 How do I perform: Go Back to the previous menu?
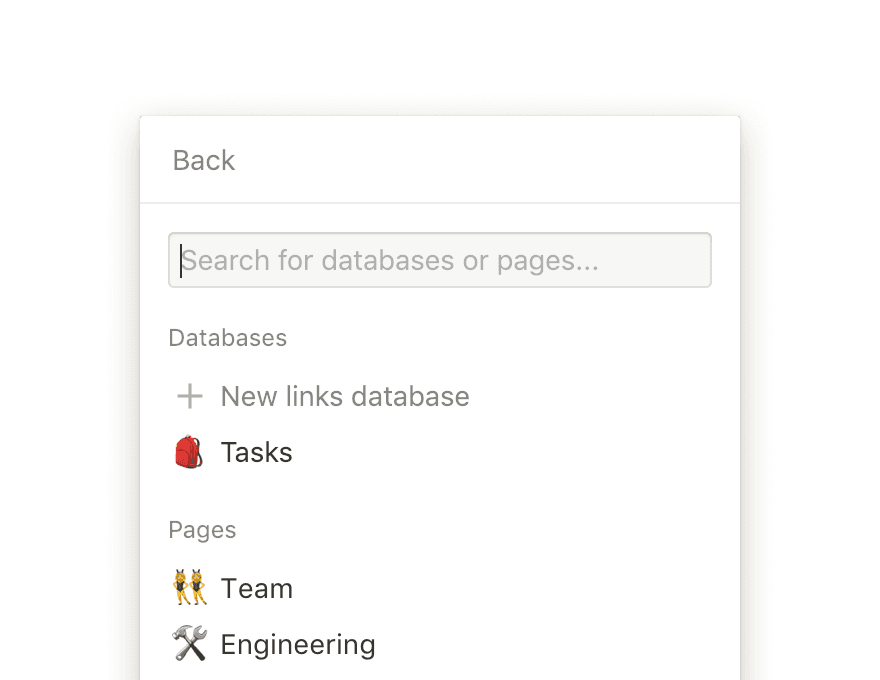203,160
